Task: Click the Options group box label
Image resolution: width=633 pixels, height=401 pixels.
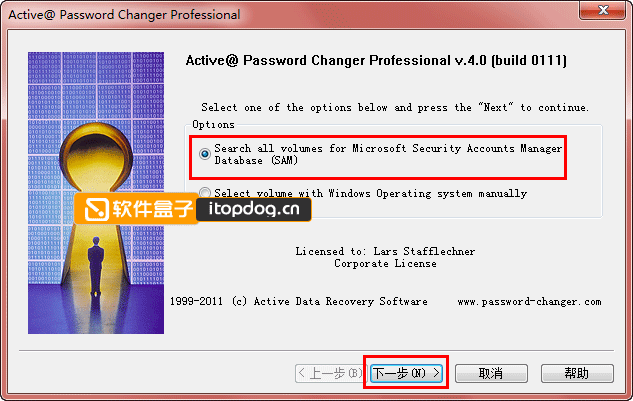Action: point(213,124)
